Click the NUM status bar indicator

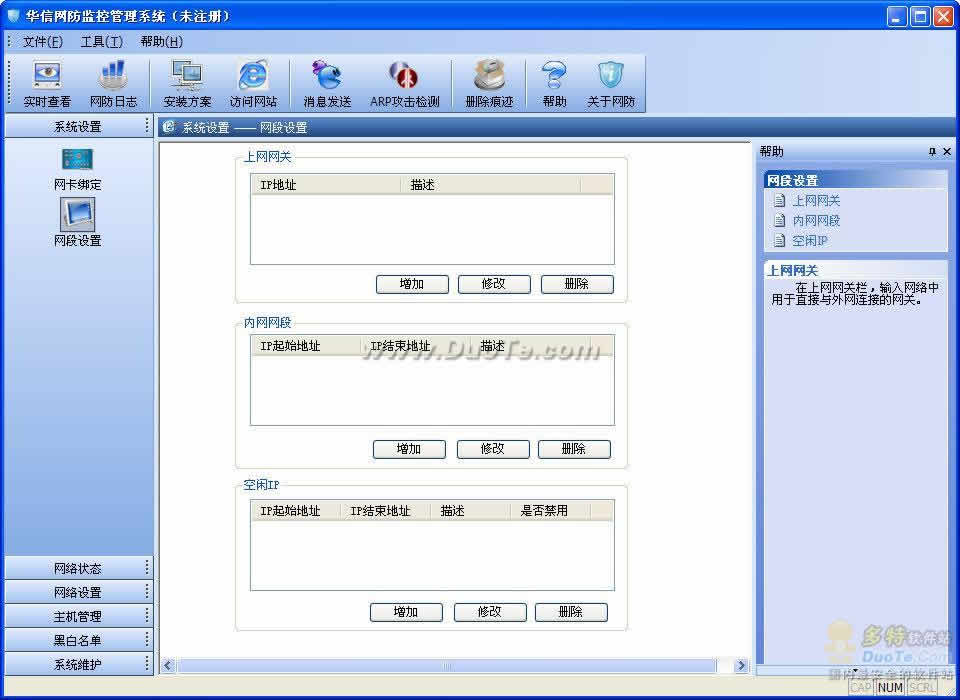890,688
